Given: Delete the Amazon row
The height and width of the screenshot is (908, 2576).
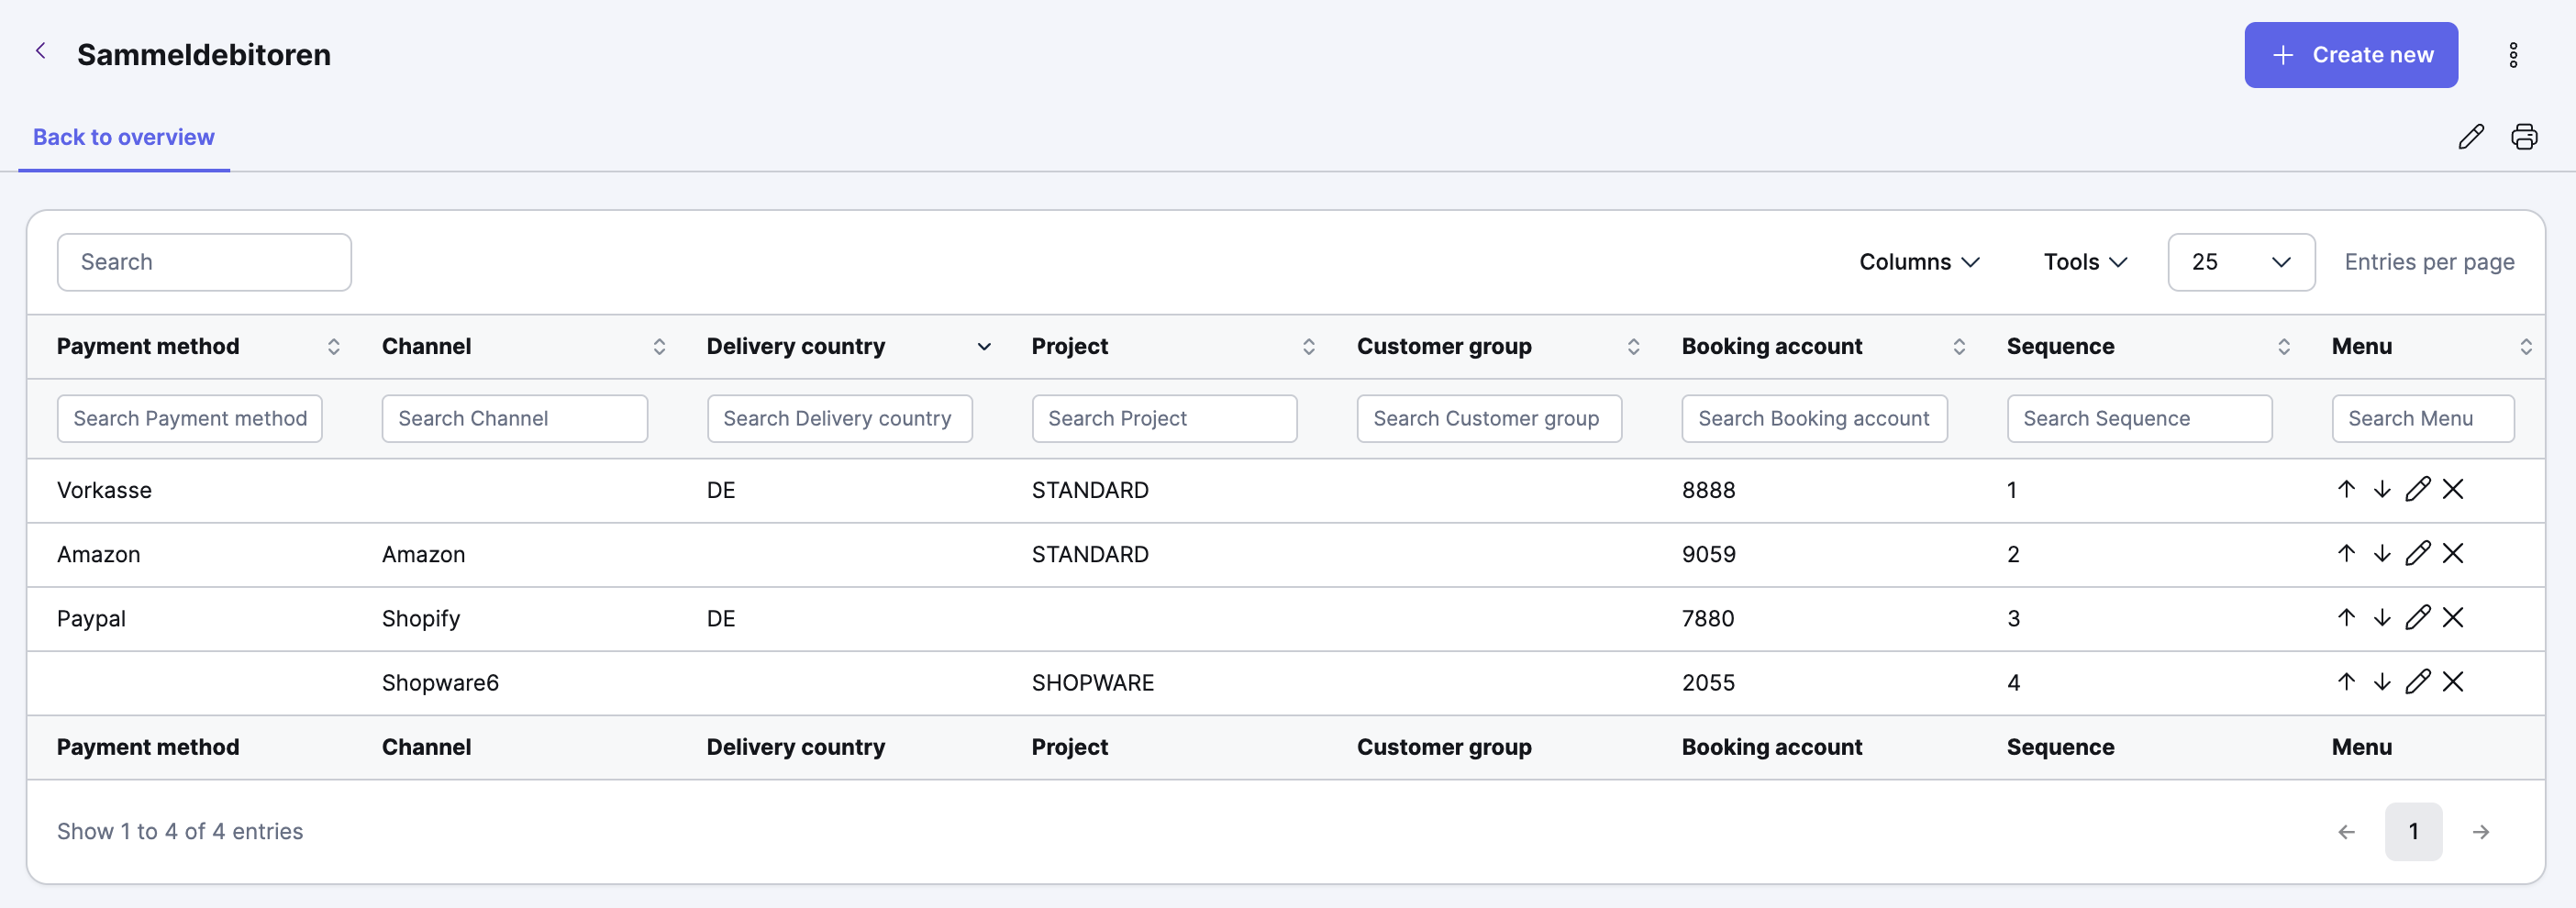Looking at the screenshot, I should 2453,553.
